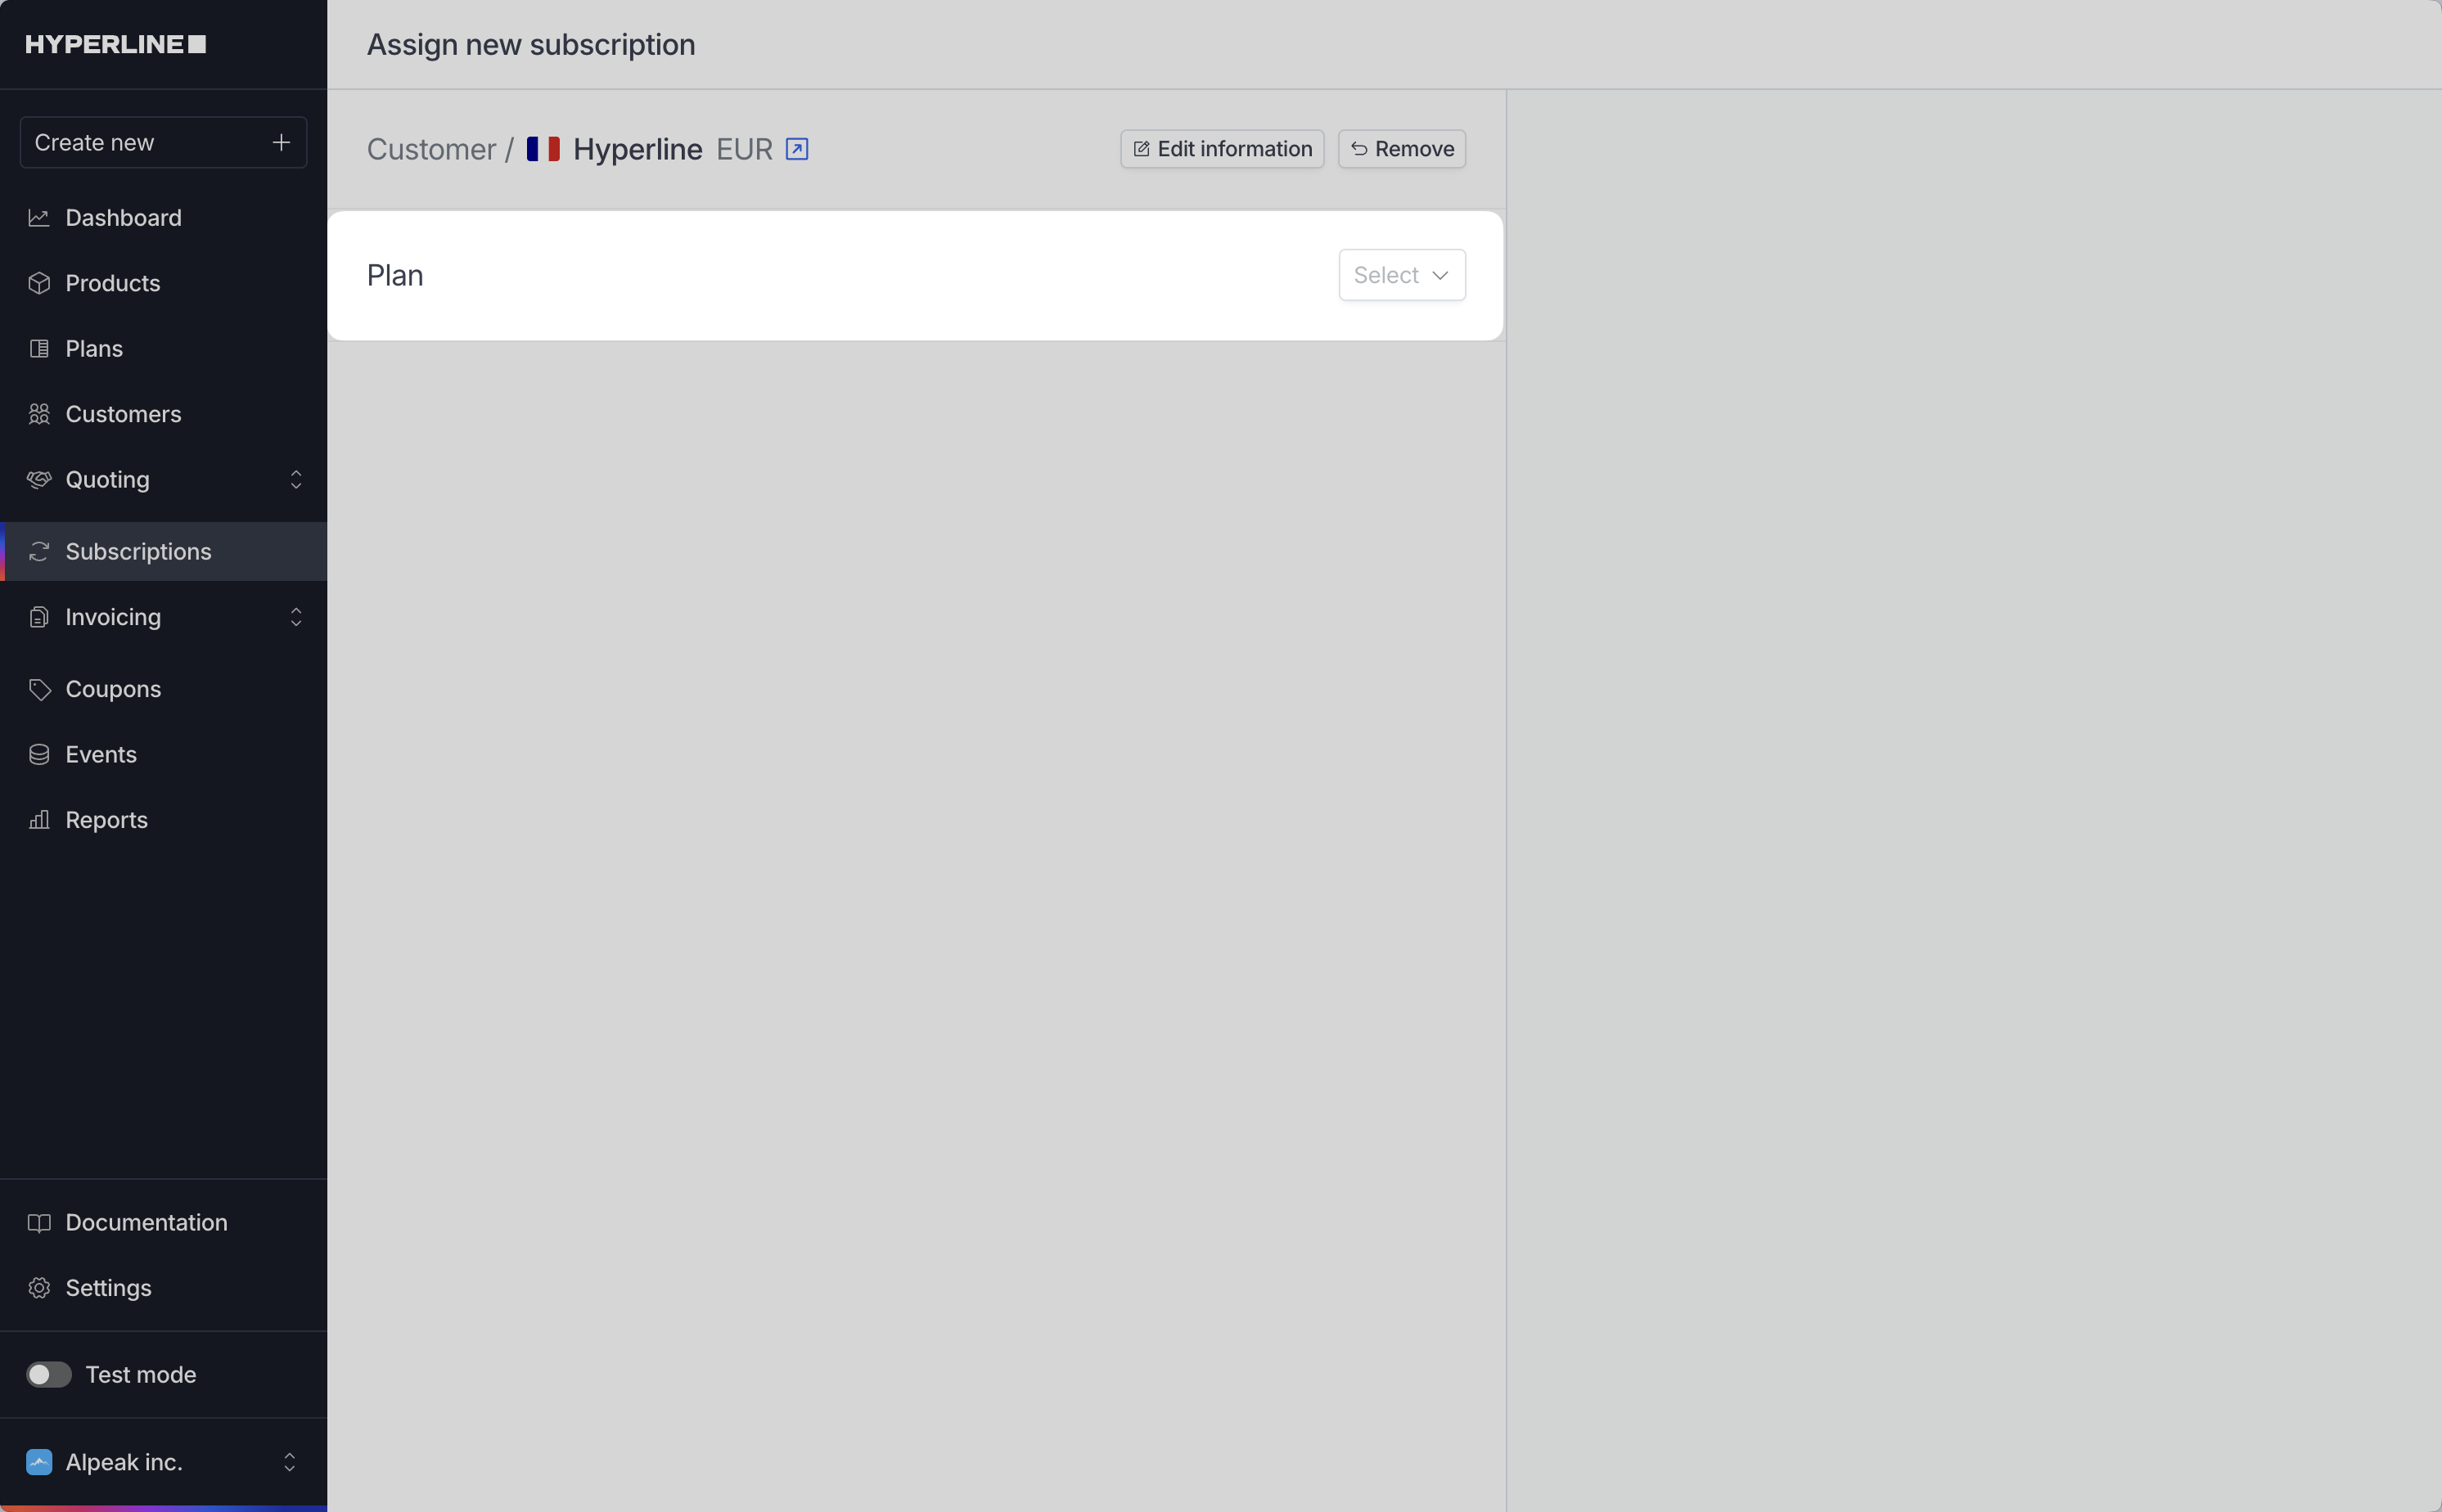Open Documentation link in sidebar
The image size is (2442, 1512).
pos(146,1222)
